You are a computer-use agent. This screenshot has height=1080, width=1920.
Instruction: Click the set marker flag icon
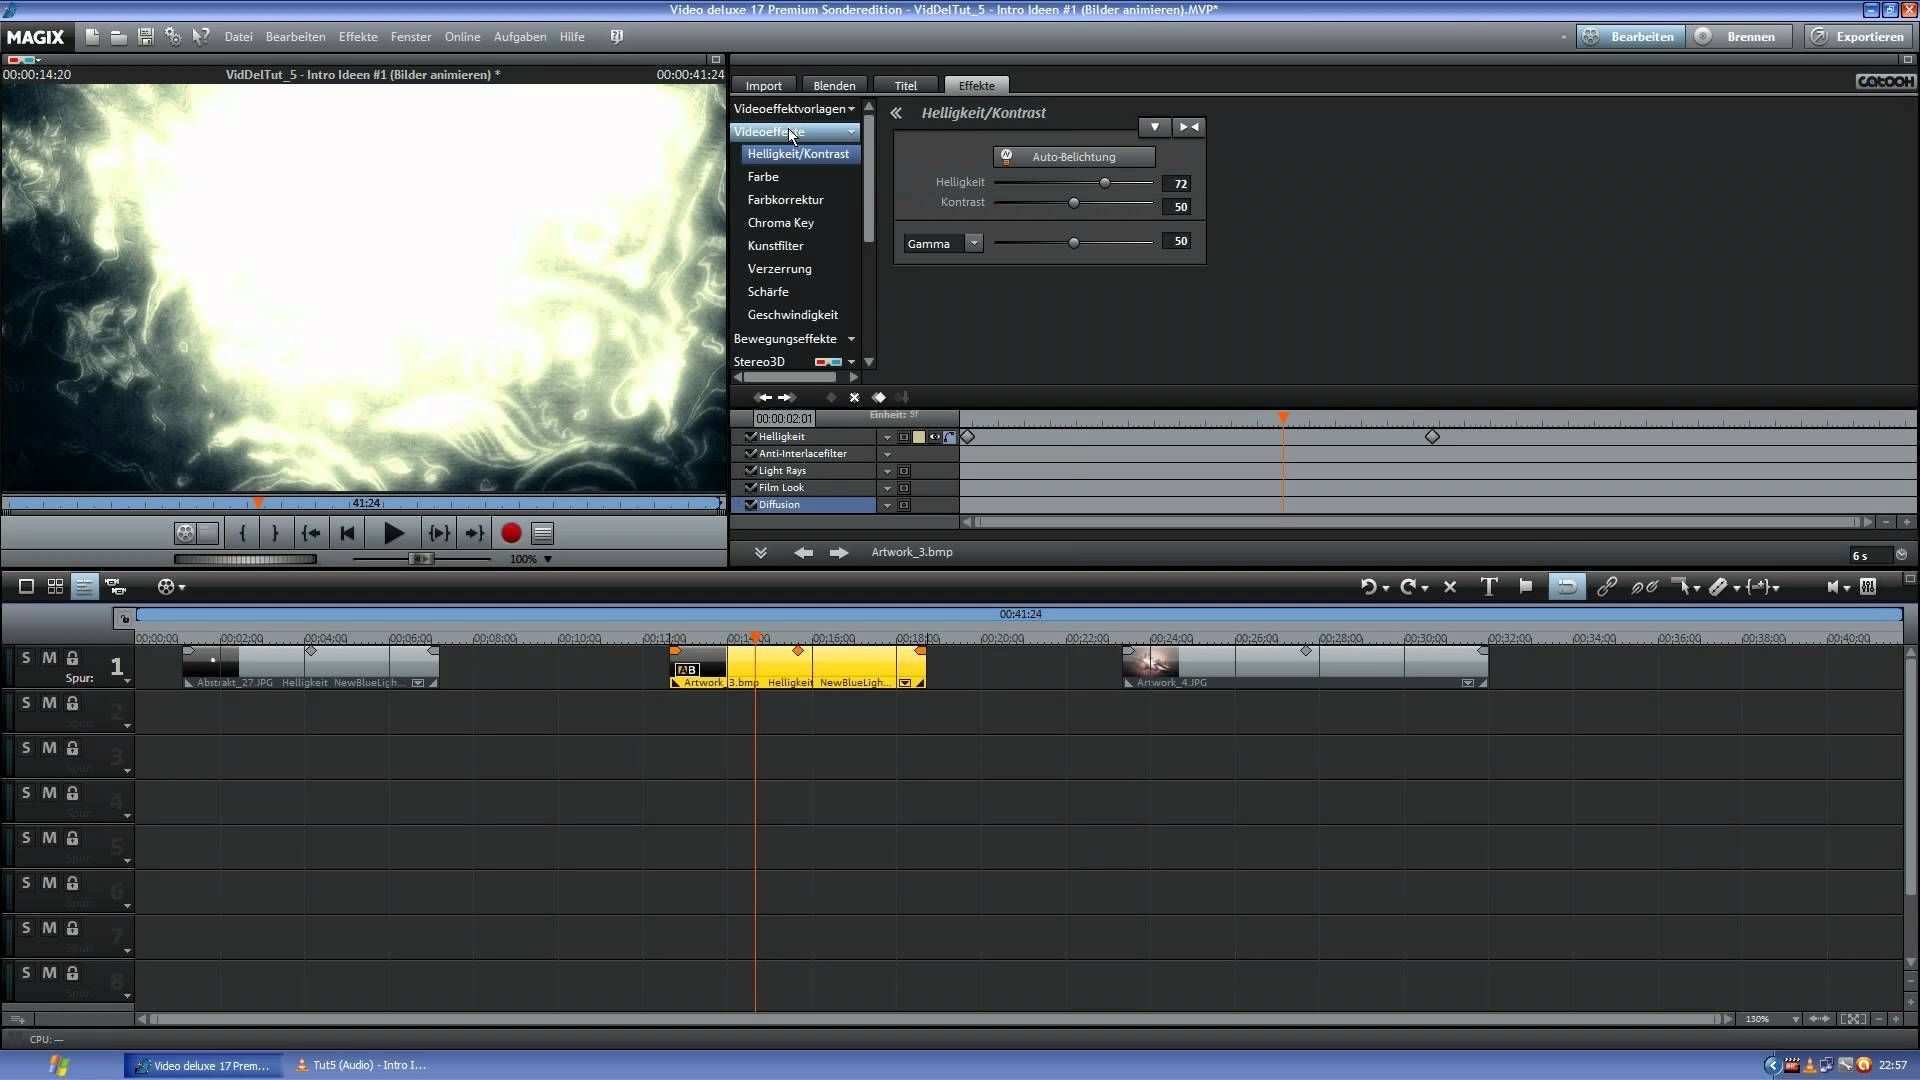[x=1526, y=587]
